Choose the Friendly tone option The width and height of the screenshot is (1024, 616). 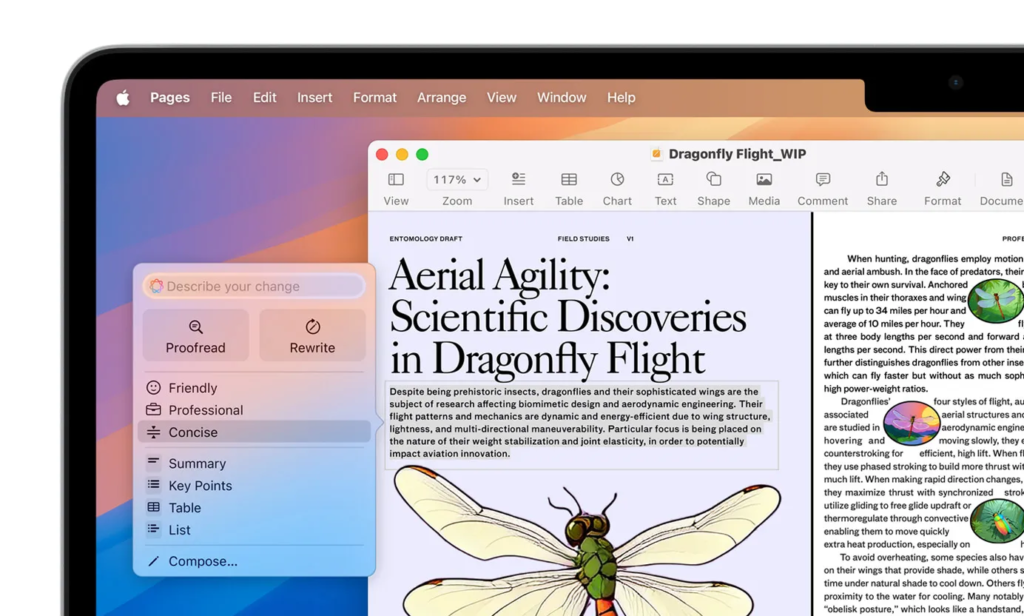(254, 388)
